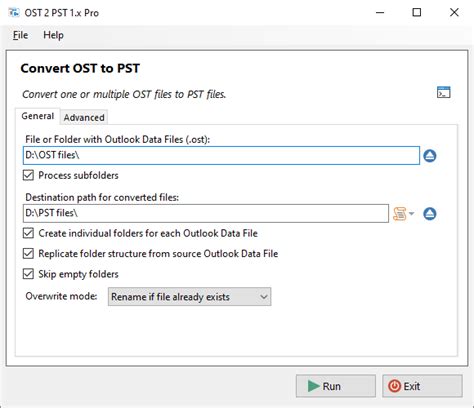
Task: Click the OST source path input field
Action: click(x=221, y=156)
